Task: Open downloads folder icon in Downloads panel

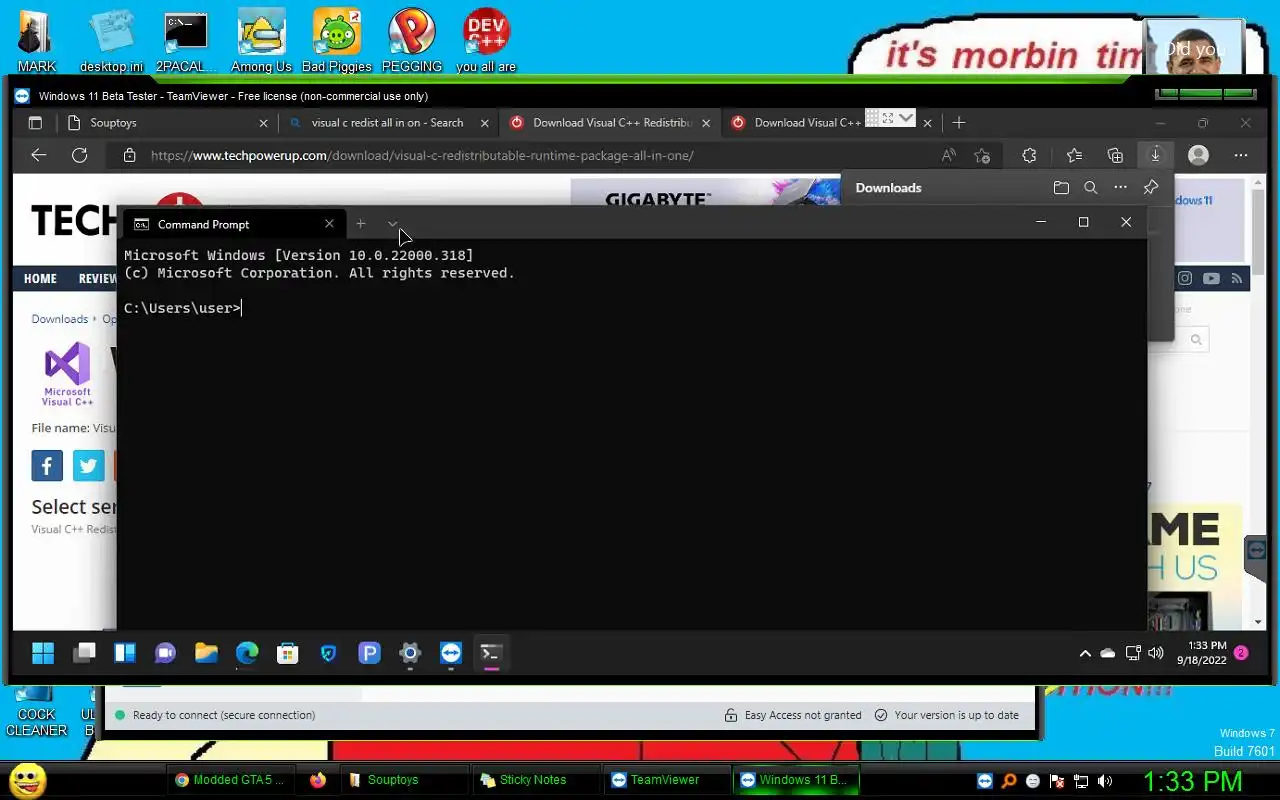Action: (1061, 188)
